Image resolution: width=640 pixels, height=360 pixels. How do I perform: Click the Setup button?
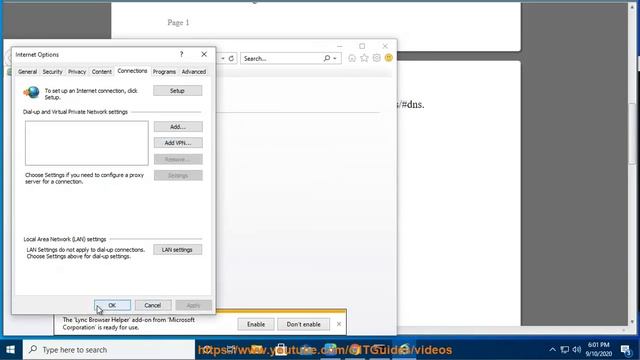[x=178, y=91]
